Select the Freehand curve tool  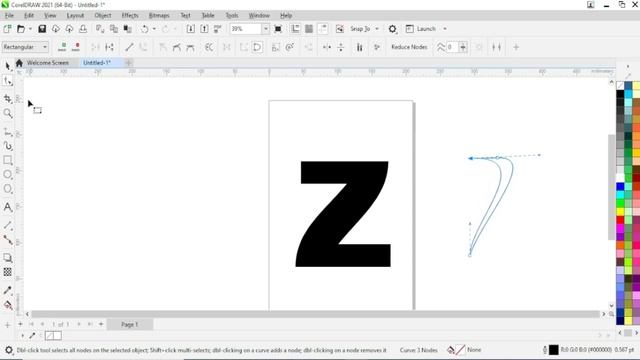tap(7, 131)
